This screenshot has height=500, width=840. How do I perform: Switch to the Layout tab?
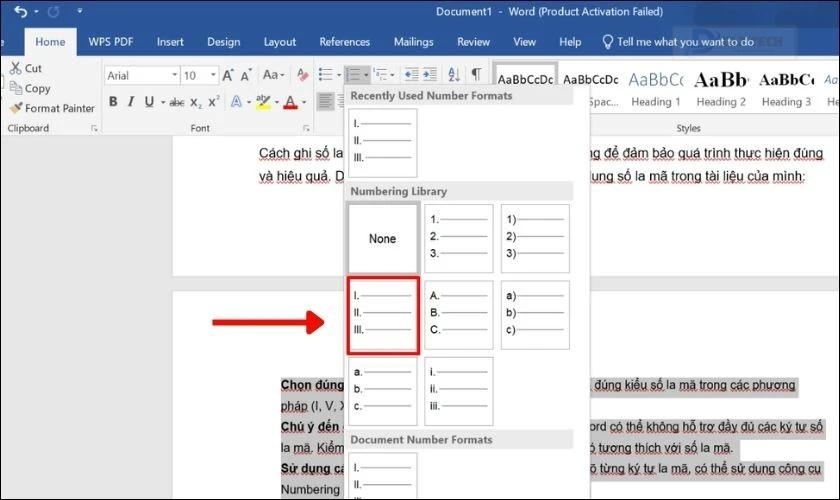280,42
